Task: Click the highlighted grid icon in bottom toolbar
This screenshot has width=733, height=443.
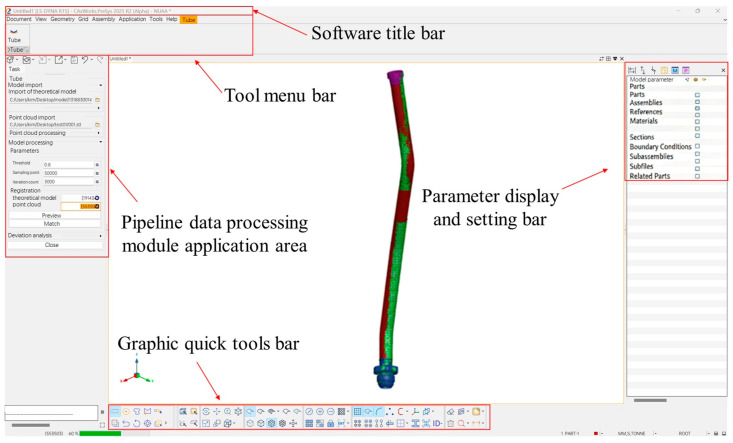Action: tap(357, 412)
